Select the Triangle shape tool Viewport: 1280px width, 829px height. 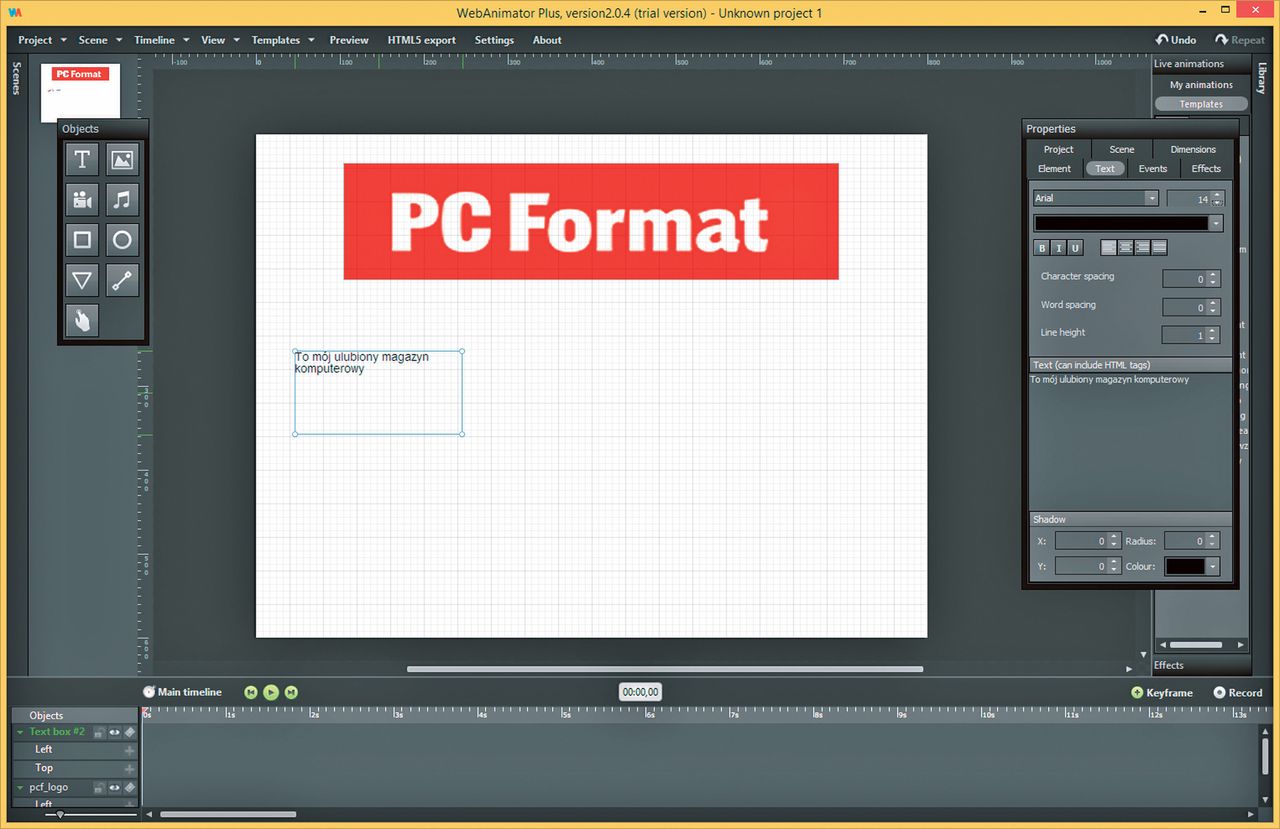(82, 280)
